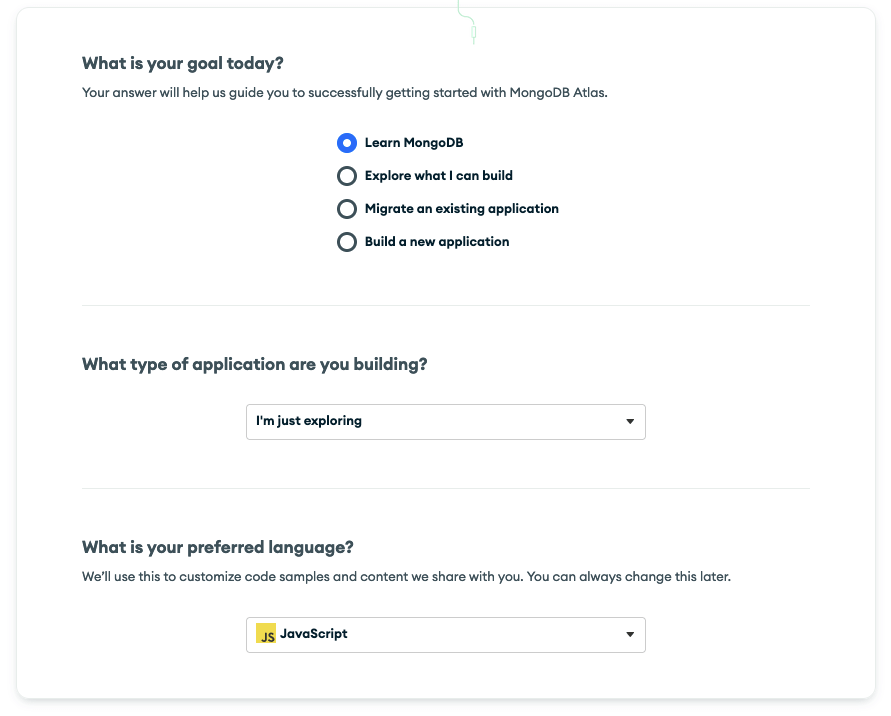Click the JavaScript text in the language field

314,634
